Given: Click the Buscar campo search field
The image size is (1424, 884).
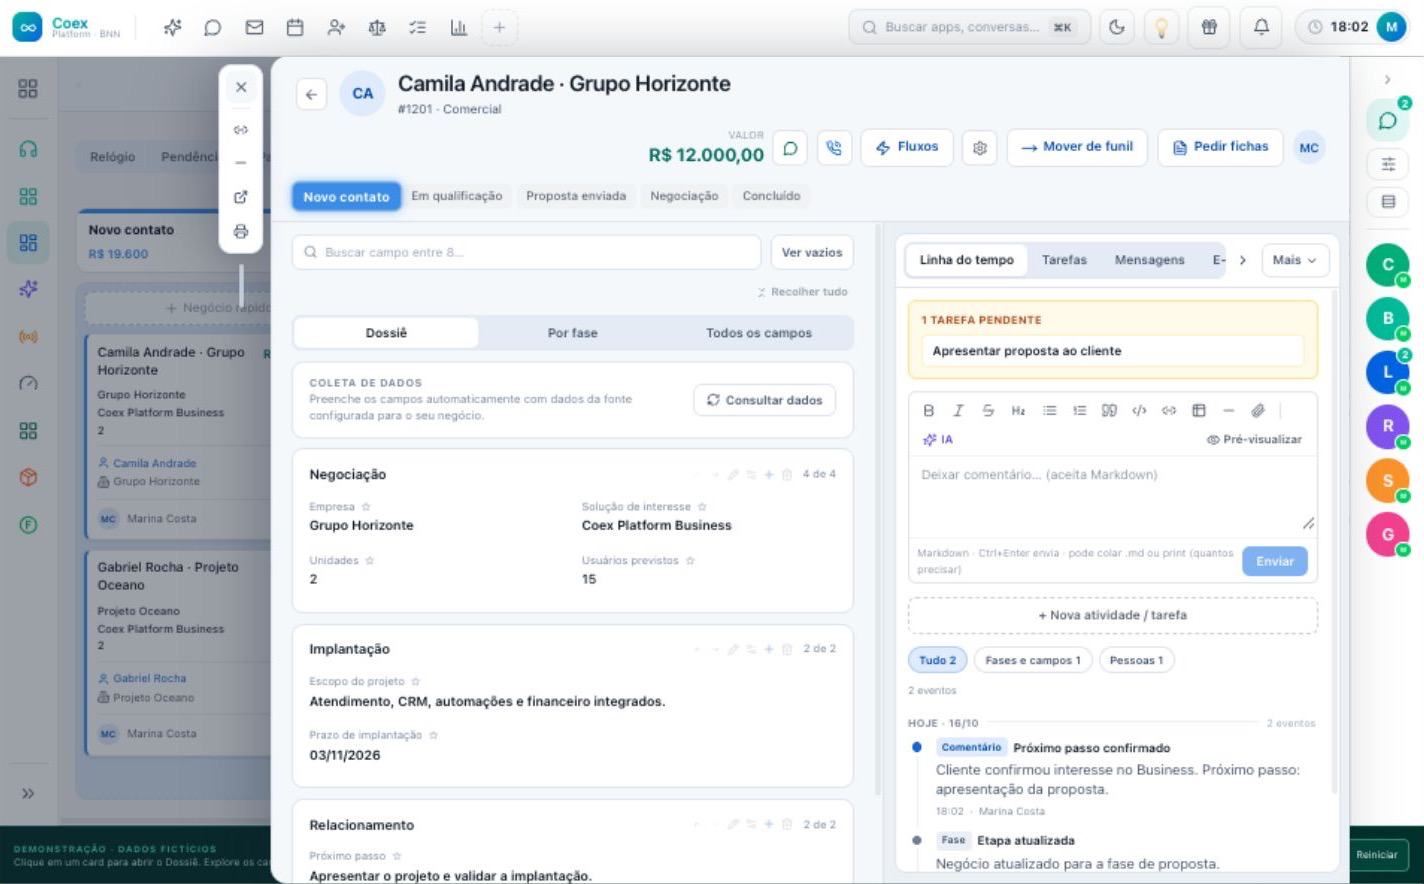Looking at the screenshot, I should coord(527,252).
